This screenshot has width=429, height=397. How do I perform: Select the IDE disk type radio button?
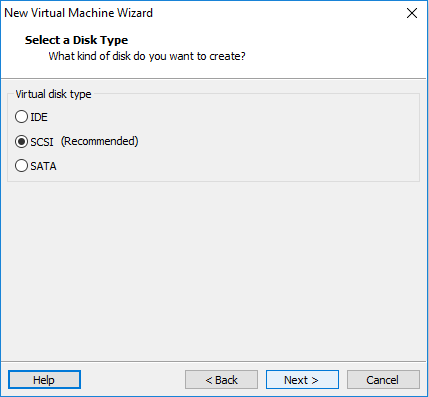(21, 117)
